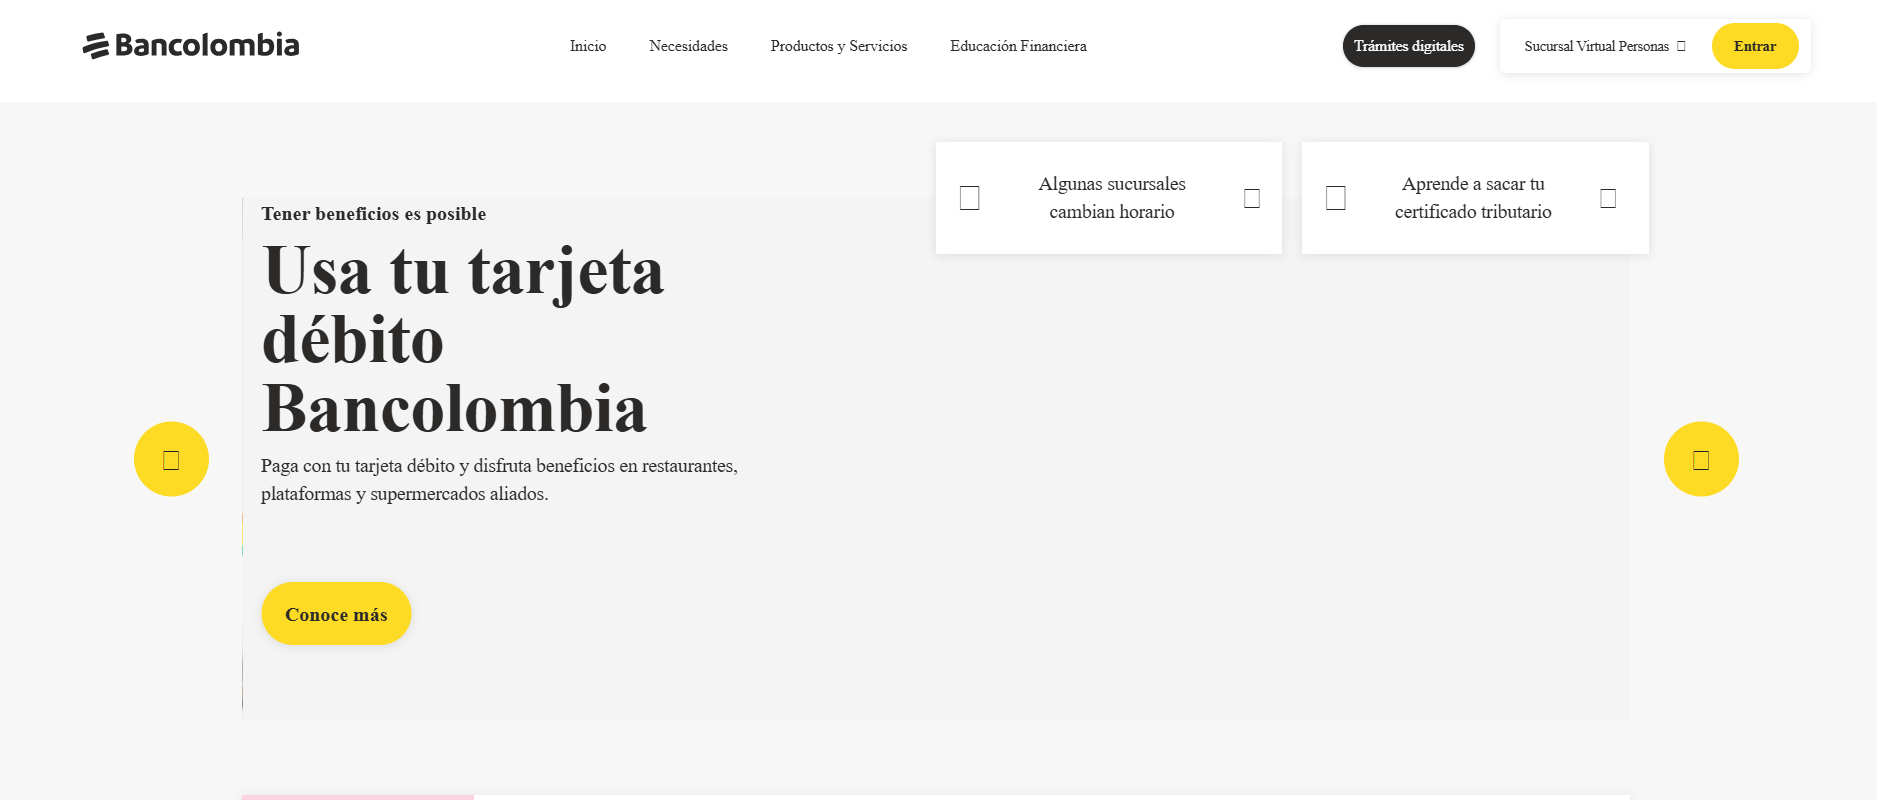The image size is (1877, 800).
Task: Open the Necesidades menu
Action: click(688, 46)
